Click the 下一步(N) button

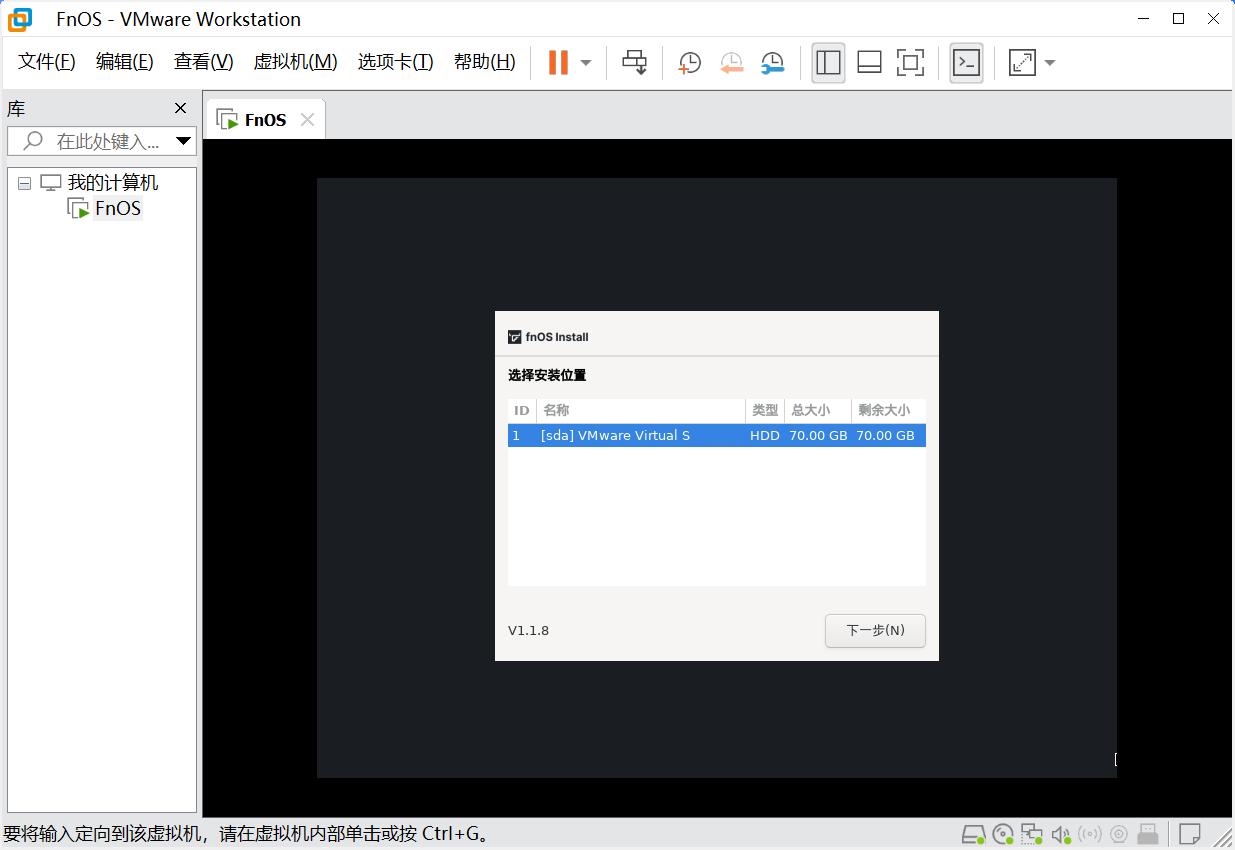(875, 631)
